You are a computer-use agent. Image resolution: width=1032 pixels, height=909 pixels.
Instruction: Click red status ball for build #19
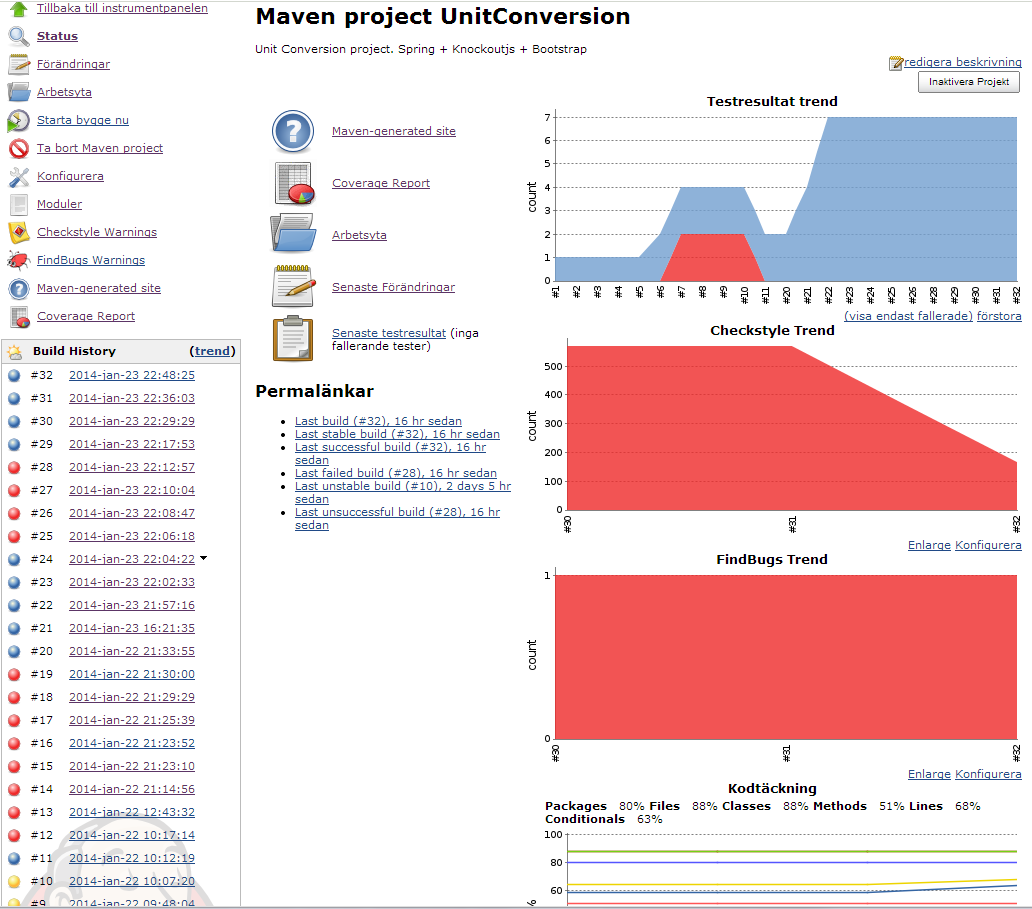[14, 674]
